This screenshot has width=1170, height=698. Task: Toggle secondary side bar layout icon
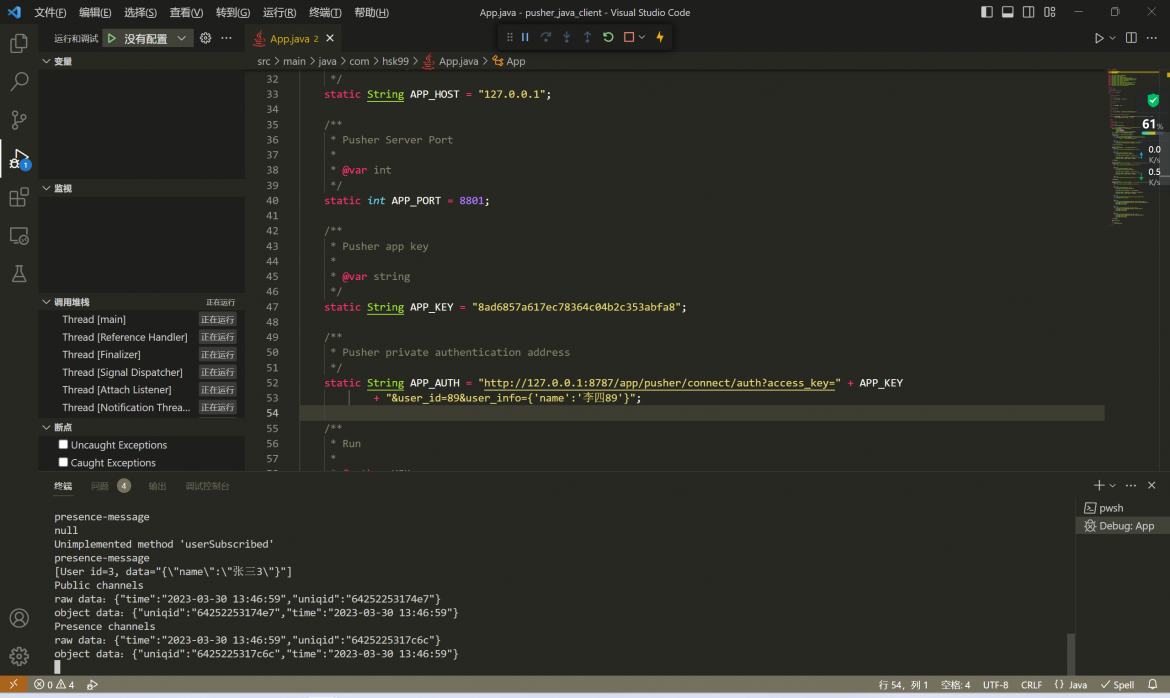click(1028, 12)
